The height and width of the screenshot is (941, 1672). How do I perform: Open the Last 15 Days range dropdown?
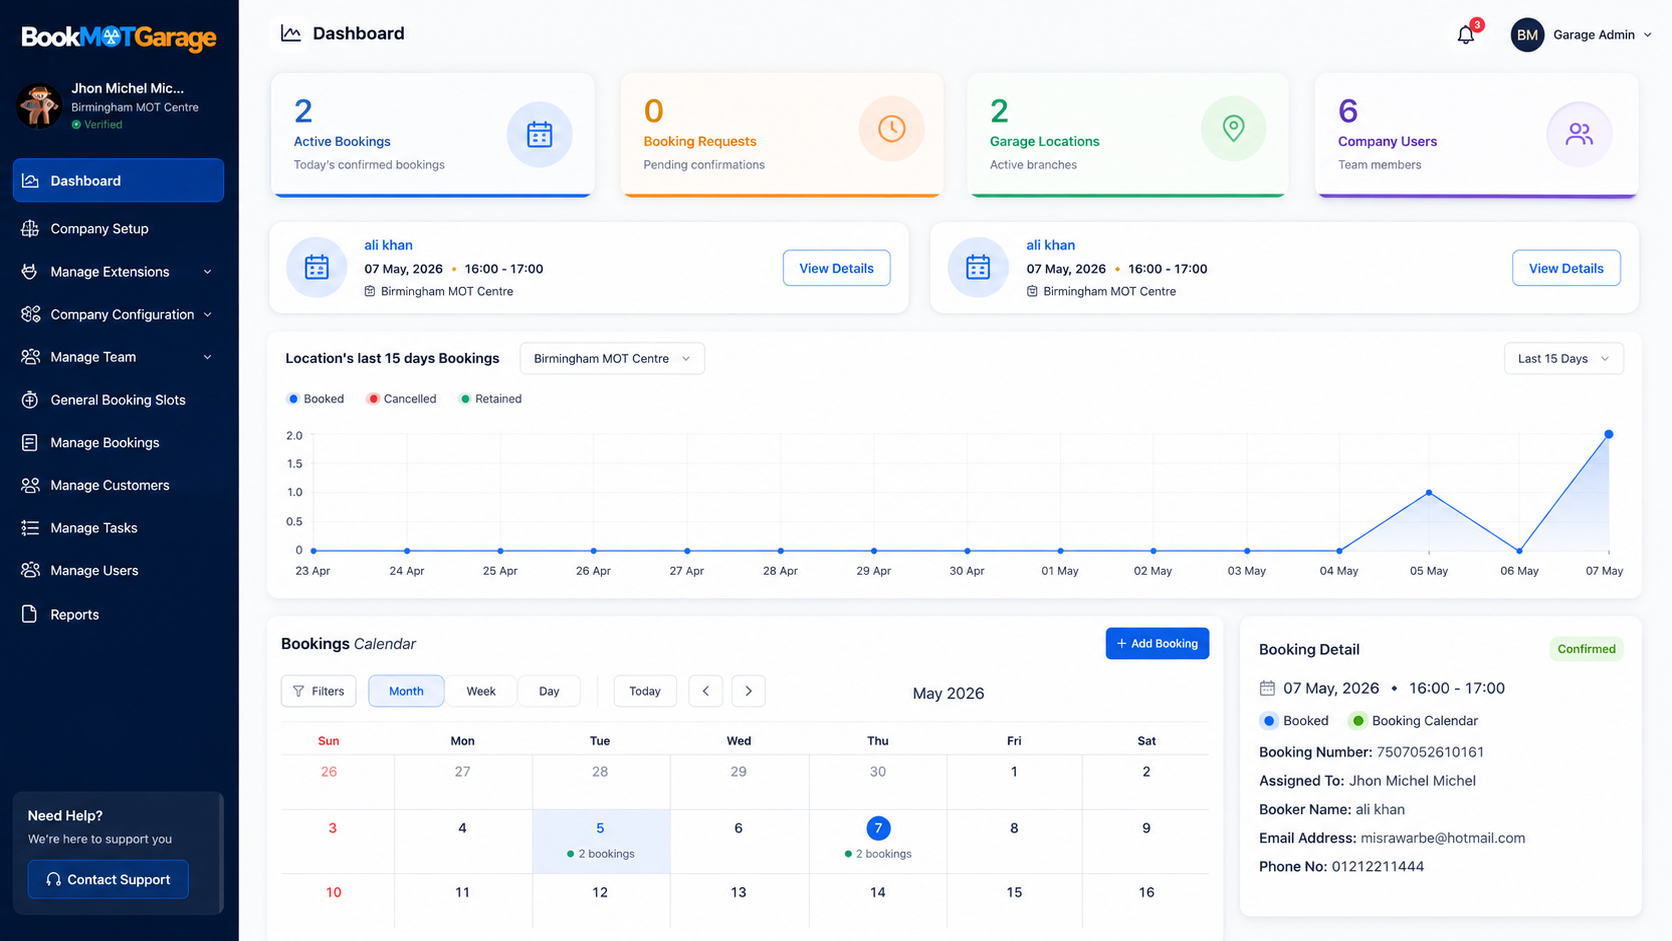(1563, 359)
